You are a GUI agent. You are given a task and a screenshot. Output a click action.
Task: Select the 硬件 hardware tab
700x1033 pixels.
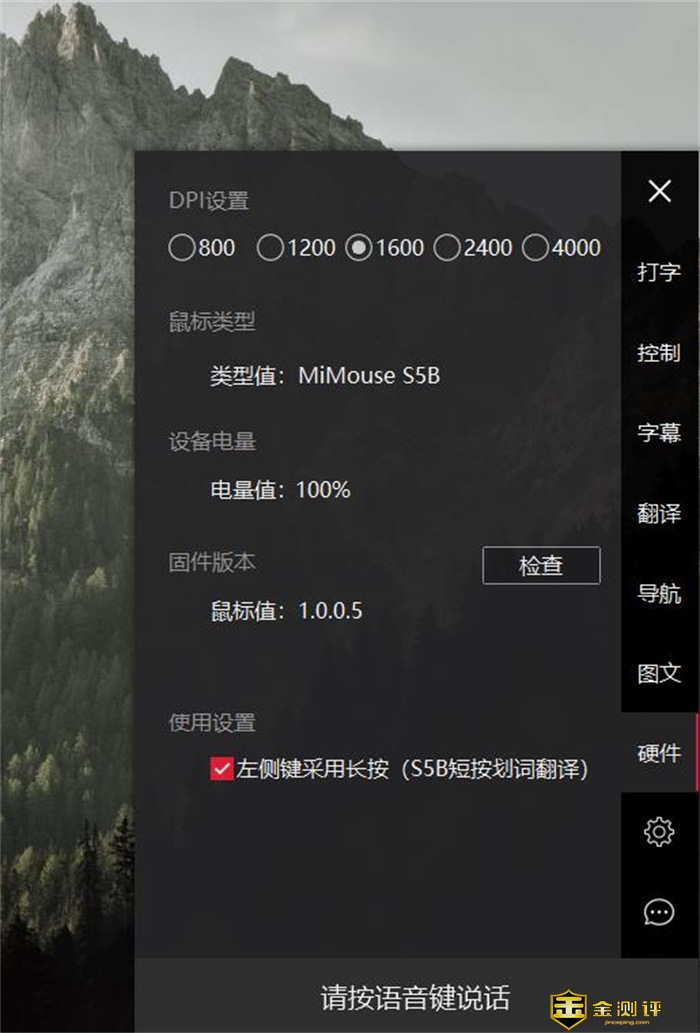click(x=659, y=752)
